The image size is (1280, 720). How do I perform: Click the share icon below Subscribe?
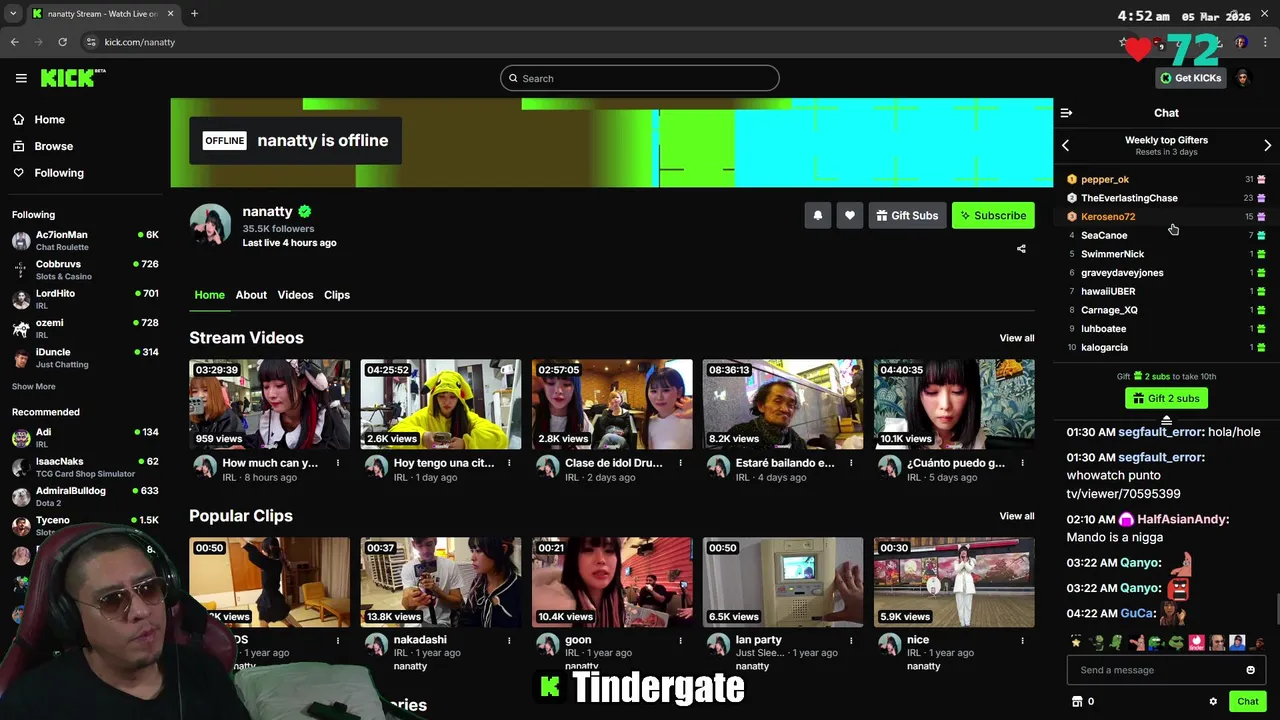pos(1021,249)
